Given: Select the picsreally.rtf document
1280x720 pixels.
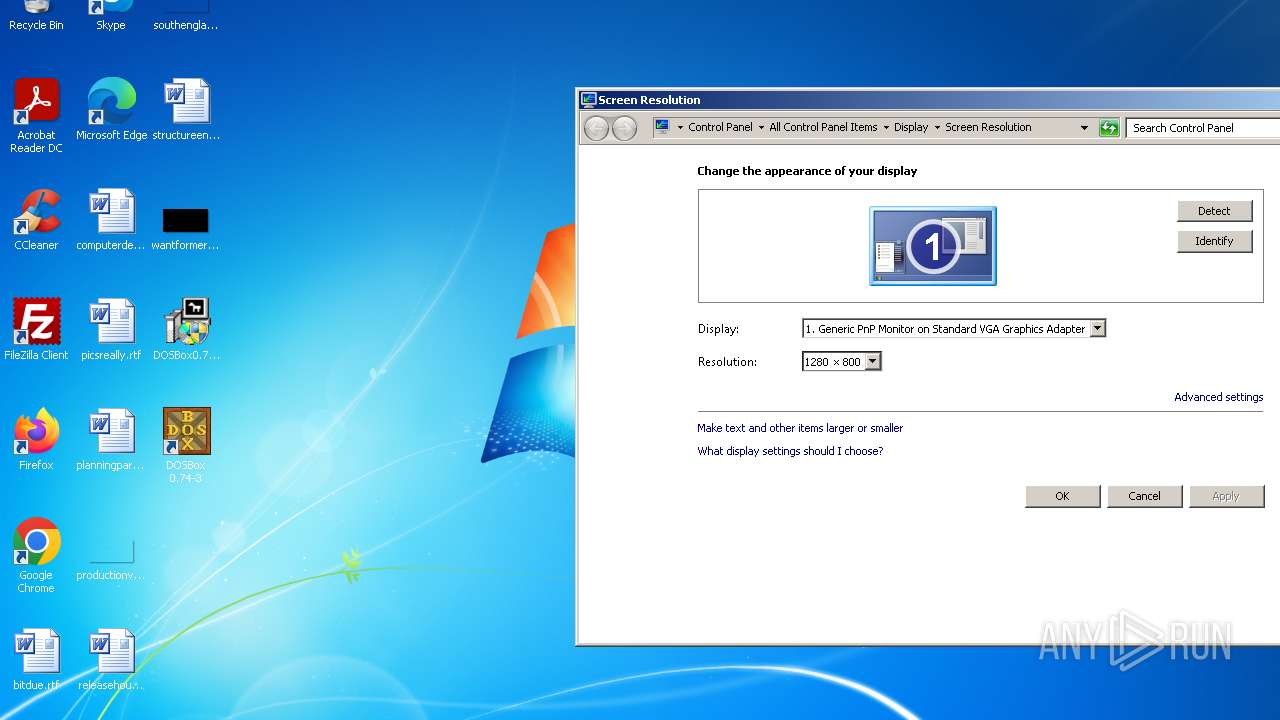Looking at the screenshot, I should click(111, 330).
